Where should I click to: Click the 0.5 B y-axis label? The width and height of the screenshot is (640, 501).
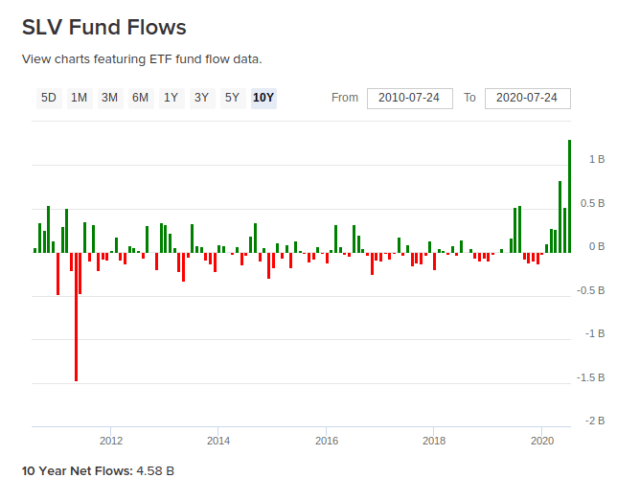tap(592, 203)
